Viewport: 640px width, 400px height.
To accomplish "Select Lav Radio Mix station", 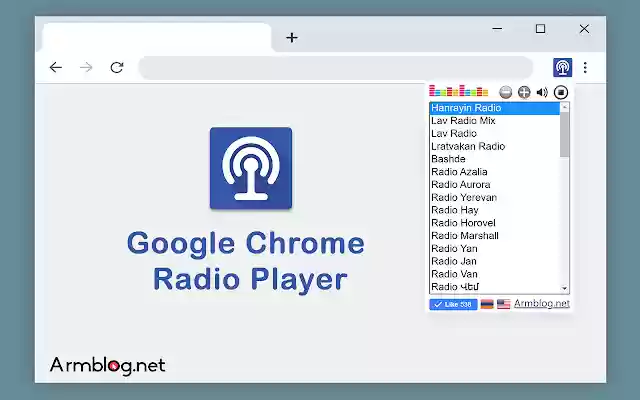I will pos(495,121).
